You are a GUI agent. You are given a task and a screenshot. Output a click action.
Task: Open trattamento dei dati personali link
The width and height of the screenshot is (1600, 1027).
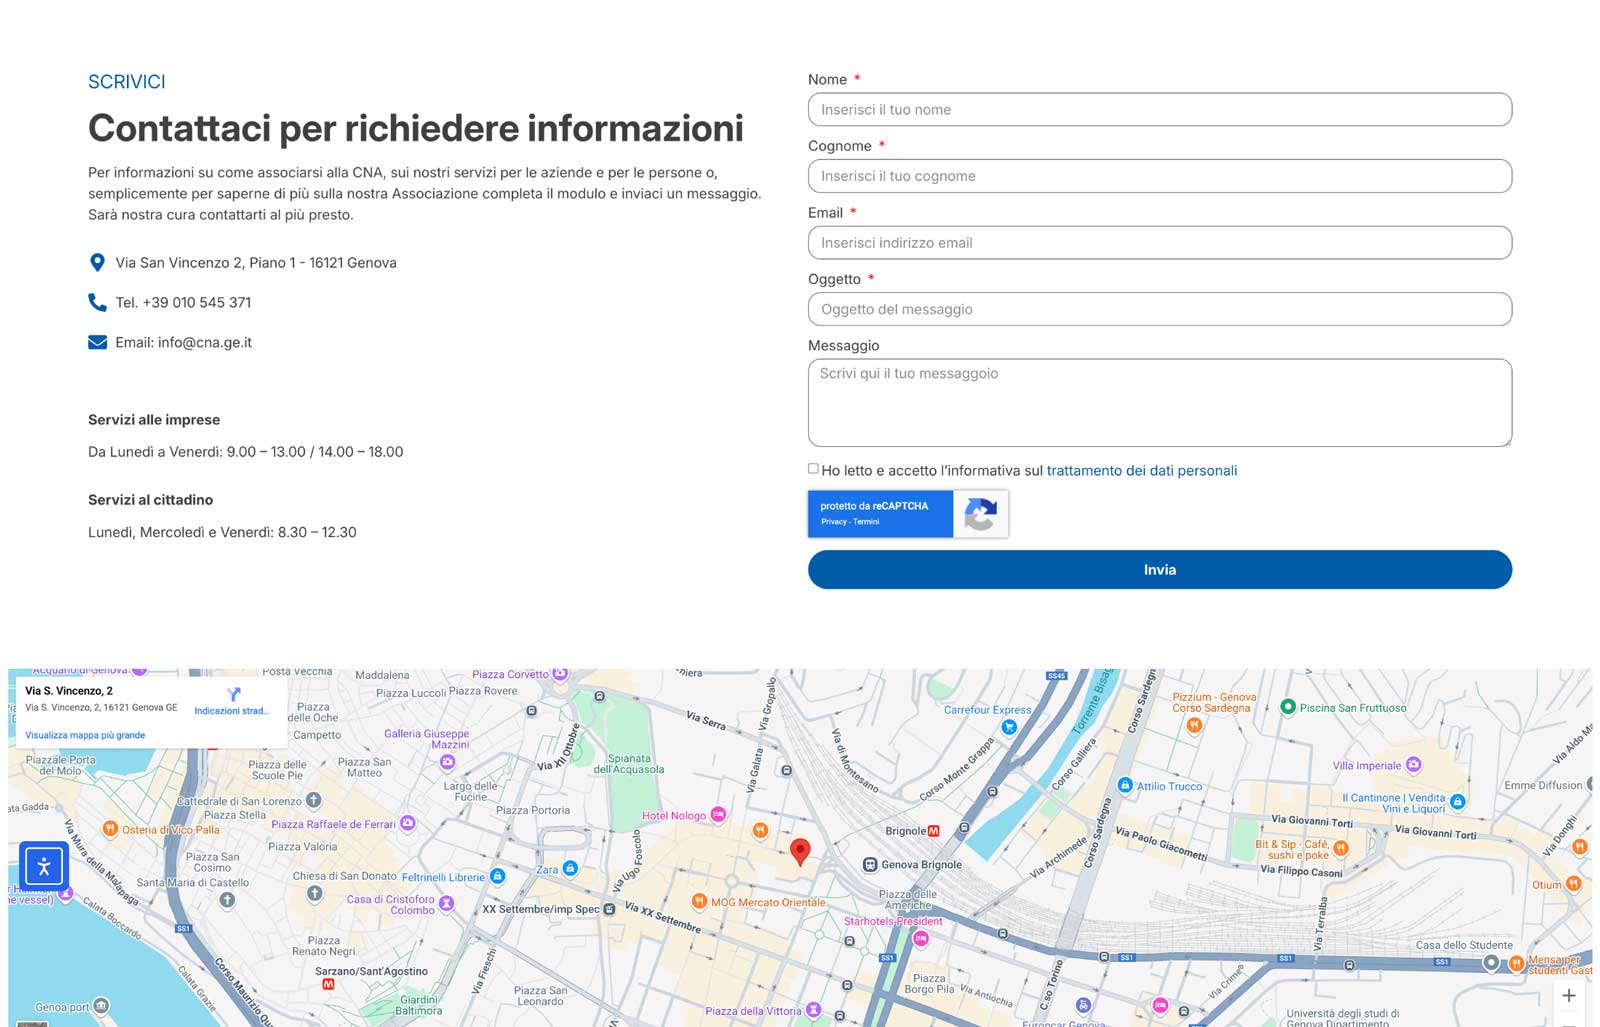[x=1141, y=471]
